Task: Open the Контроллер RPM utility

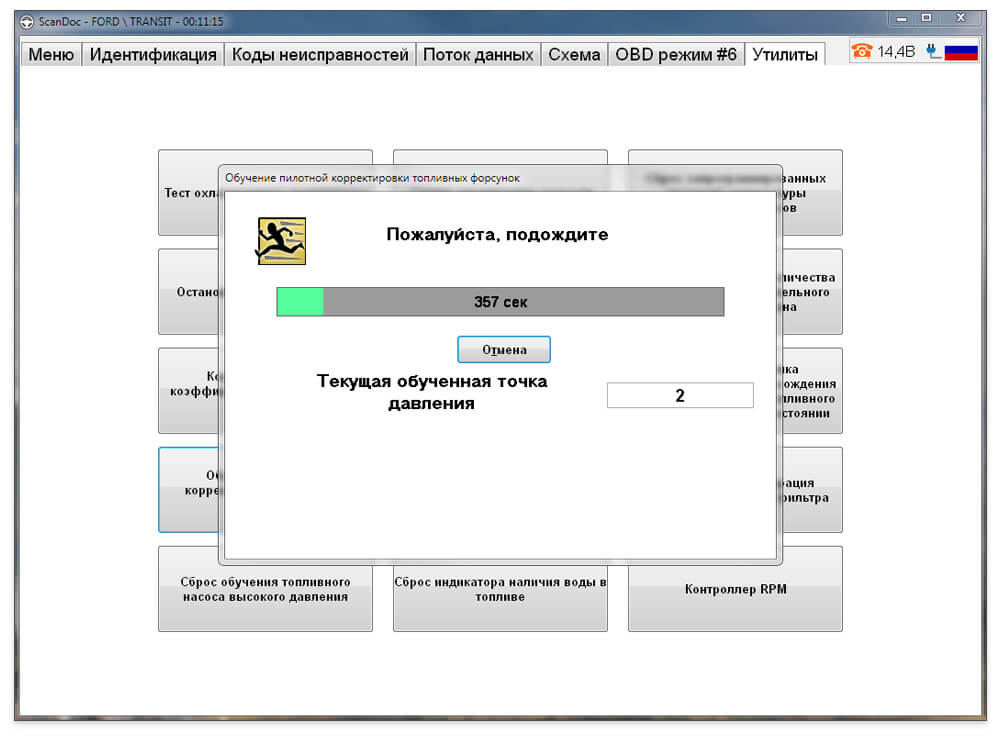Action: tap(735, 589)
